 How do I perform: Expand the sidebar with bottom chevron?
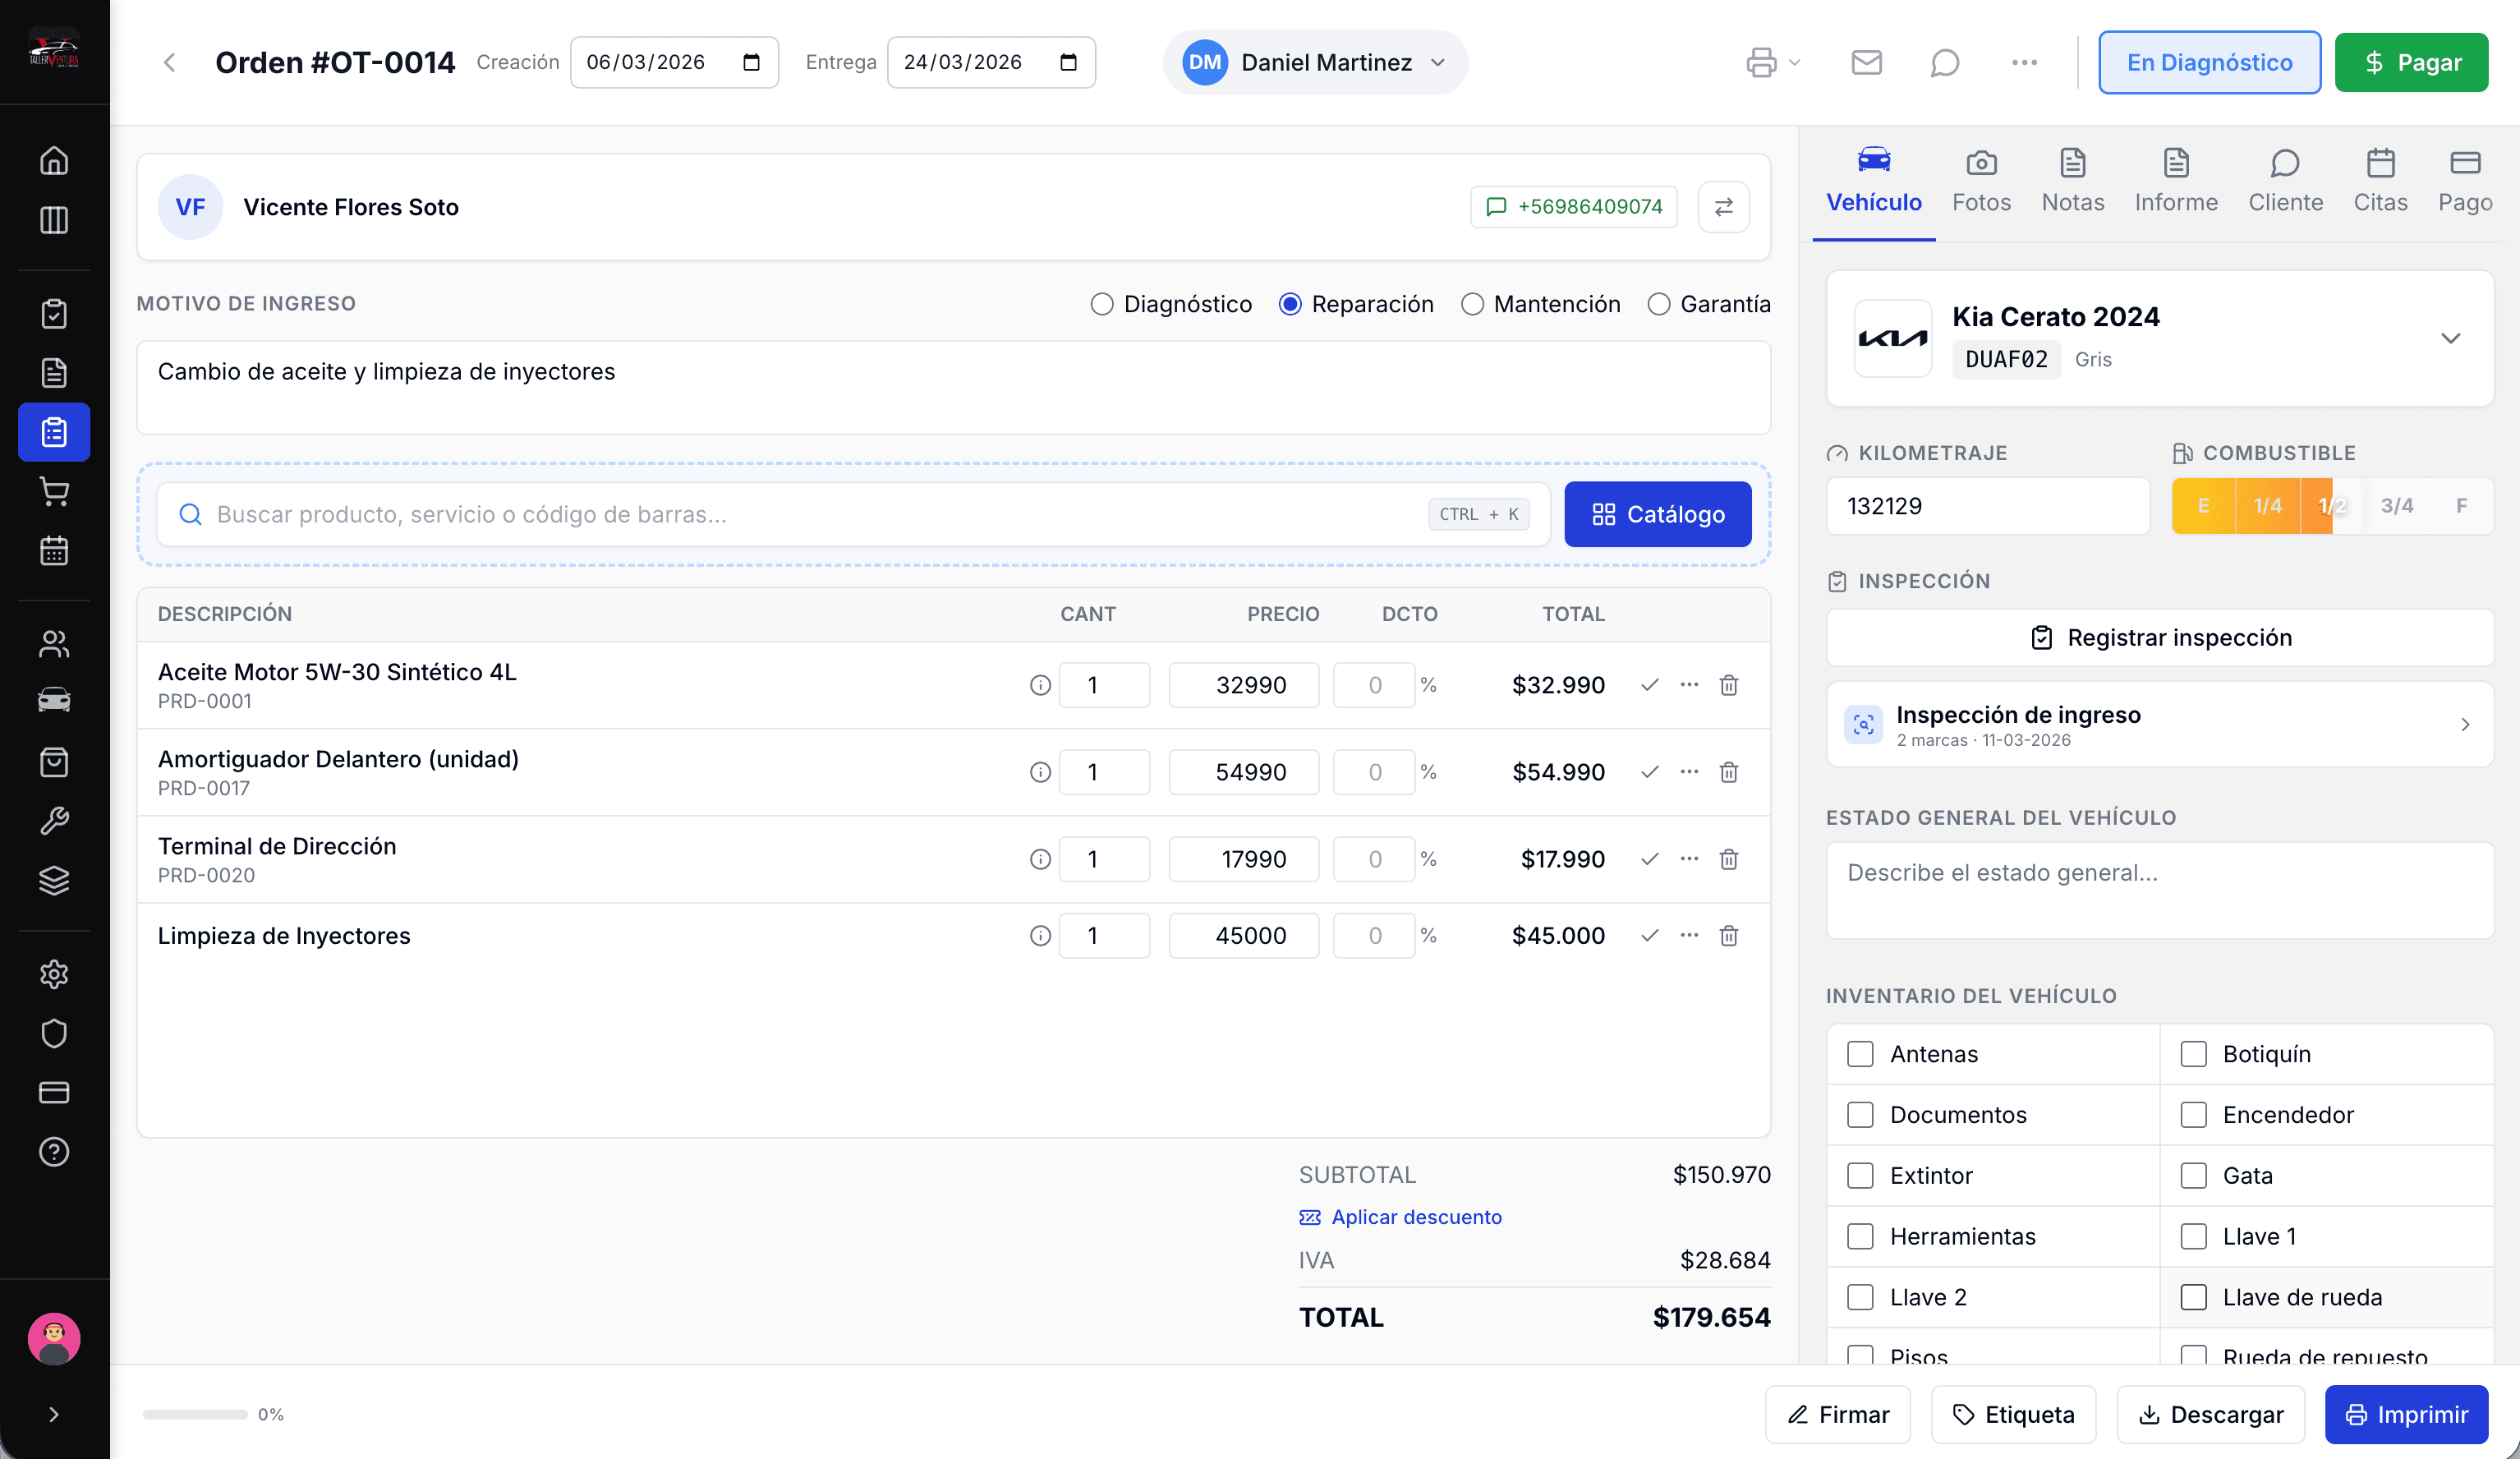pos(54,1414)
